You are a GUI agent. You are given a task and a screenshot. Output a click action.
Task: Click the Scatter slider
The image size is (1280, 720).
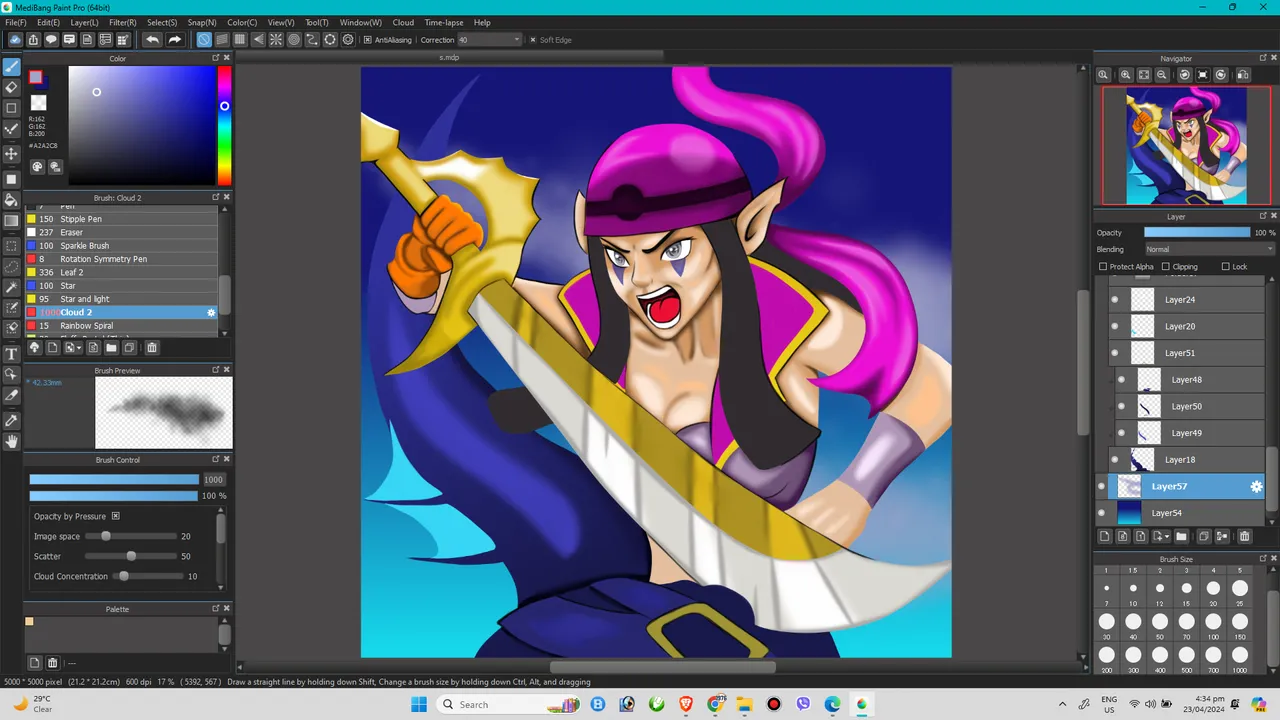130,556
